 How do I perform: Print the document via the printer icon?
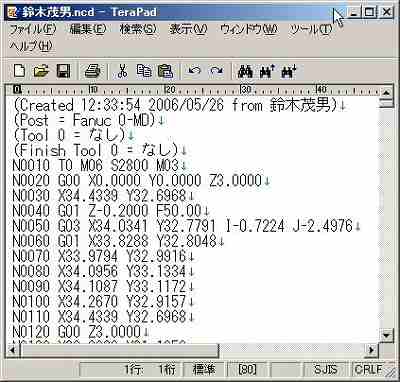point(92,71)
